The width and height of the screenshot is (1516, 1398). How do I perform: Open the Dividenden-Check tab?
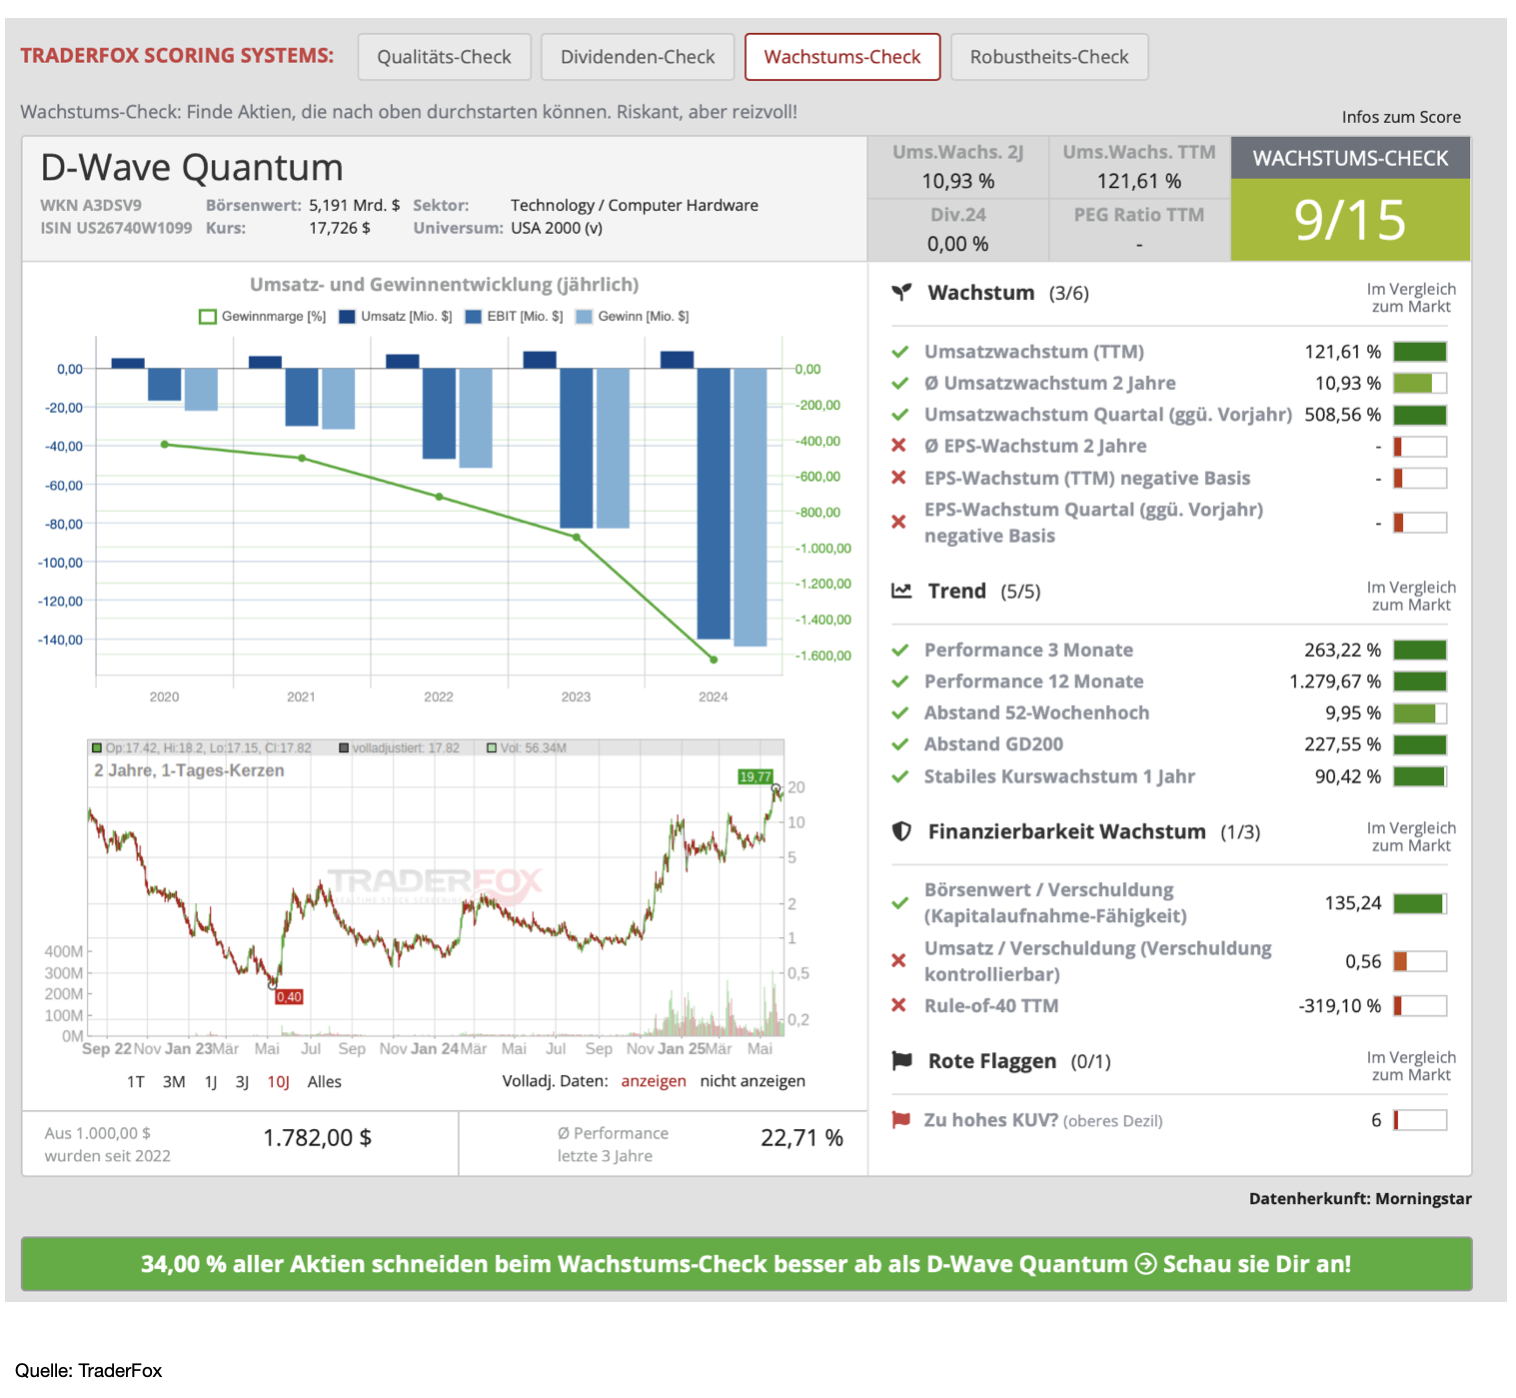tap(637, 57)
